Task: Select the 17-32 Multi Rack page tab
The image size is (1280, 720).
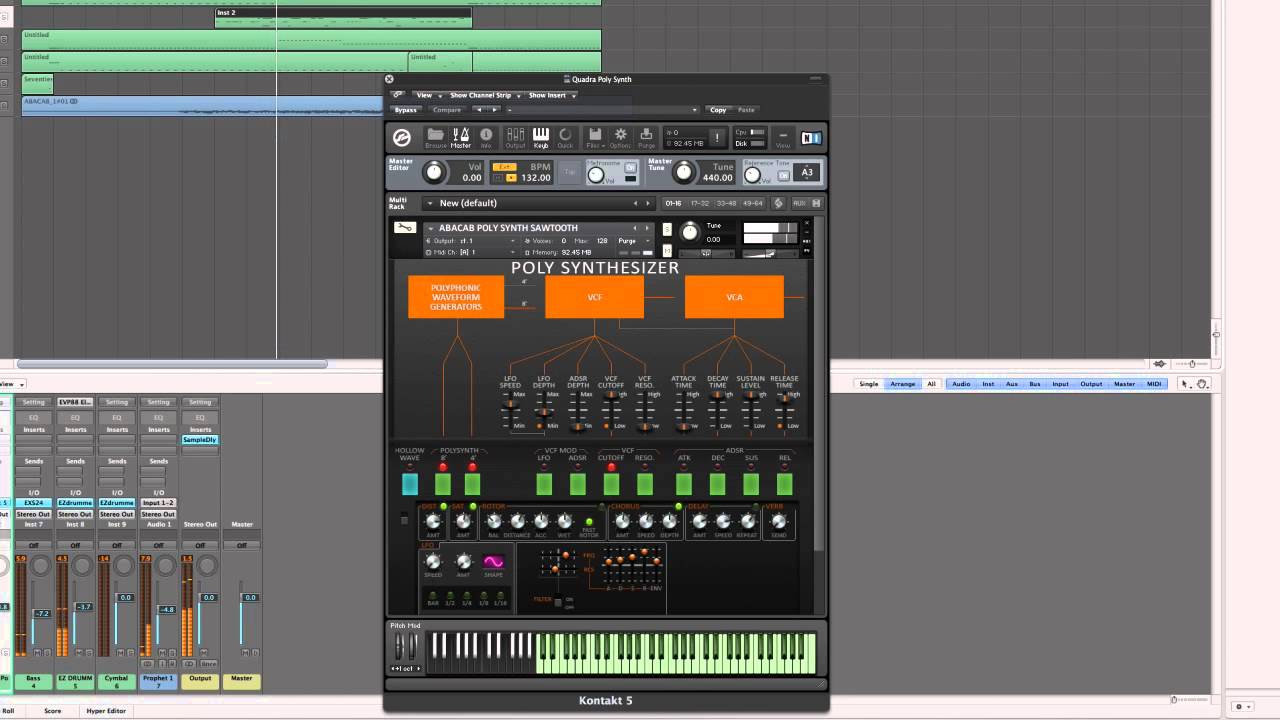Action: pos(699,203)
